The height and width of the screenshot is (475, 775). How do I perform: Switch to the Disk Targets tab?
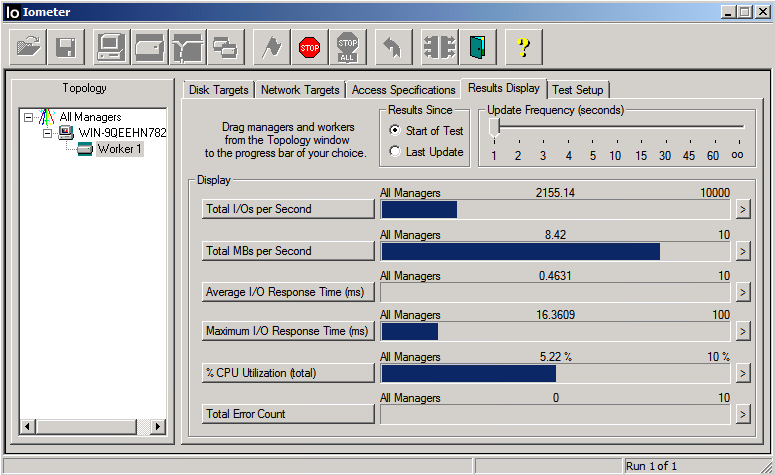[x=218, y=90]
